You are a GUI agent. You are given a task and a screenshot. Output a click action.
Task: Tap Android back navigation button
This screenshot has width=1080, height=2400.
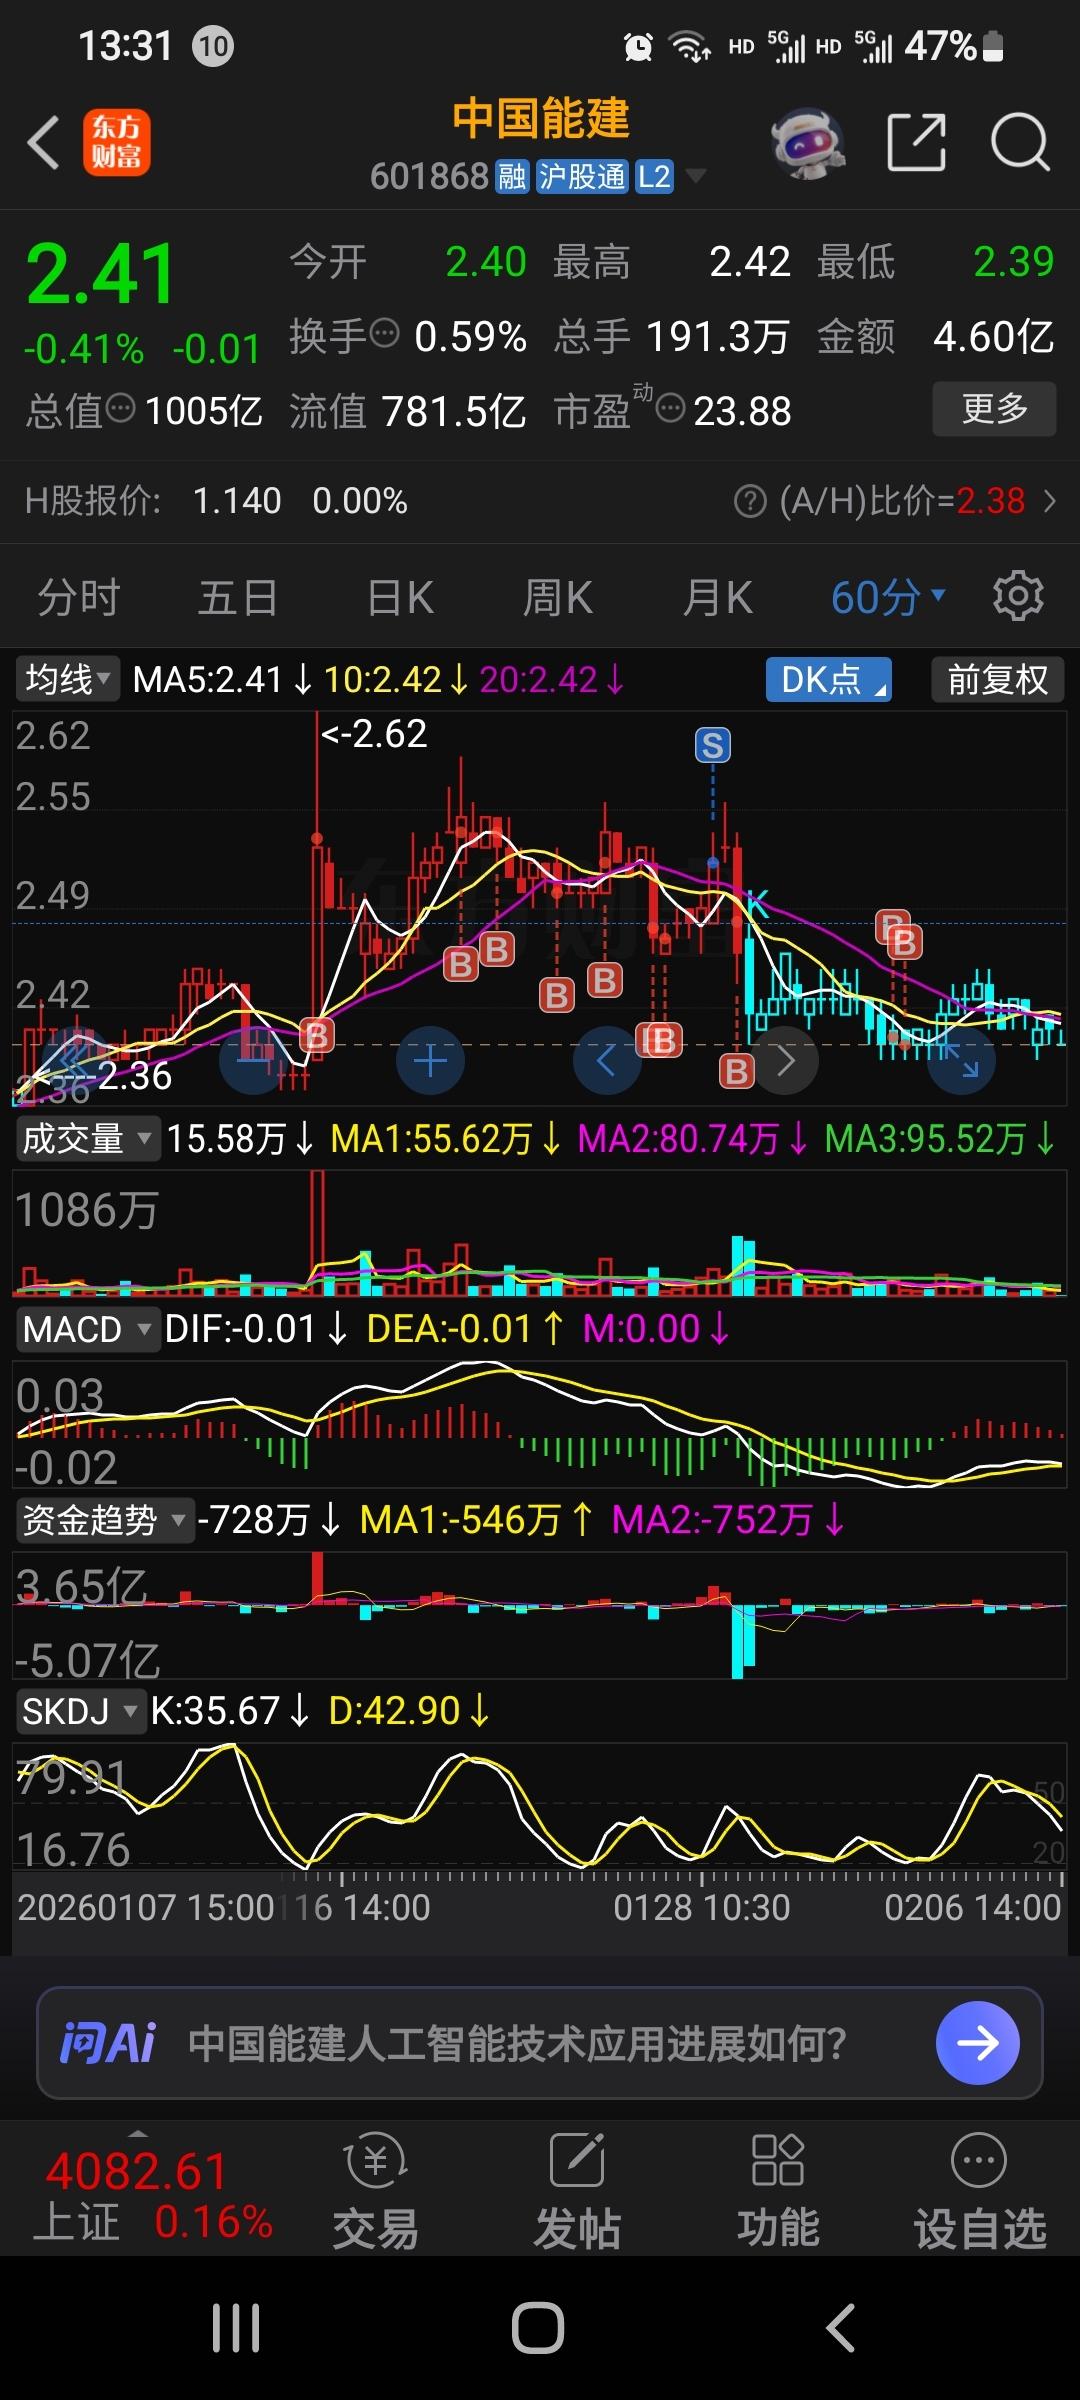pyautogui.click(x=841, y=2328)
